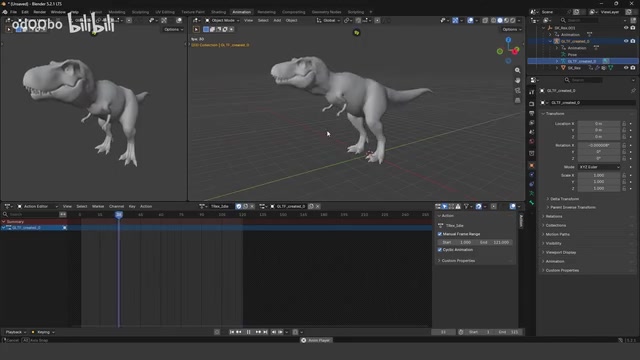Image resolution: width=640 pixels, height=360 pixels.
Task: Expand the Relations panel
Action: (x=553, y=216)
